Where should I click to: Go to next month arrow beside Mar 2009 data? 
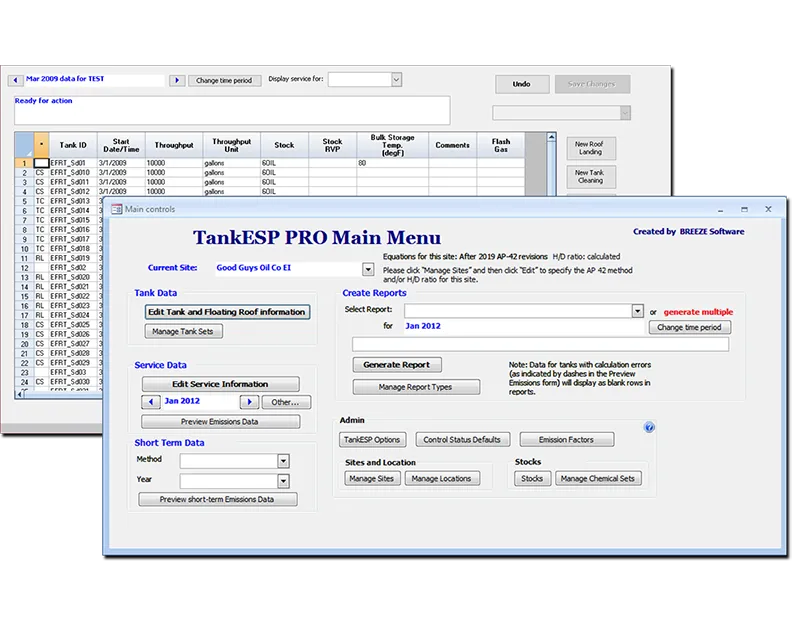coord(177,80)
